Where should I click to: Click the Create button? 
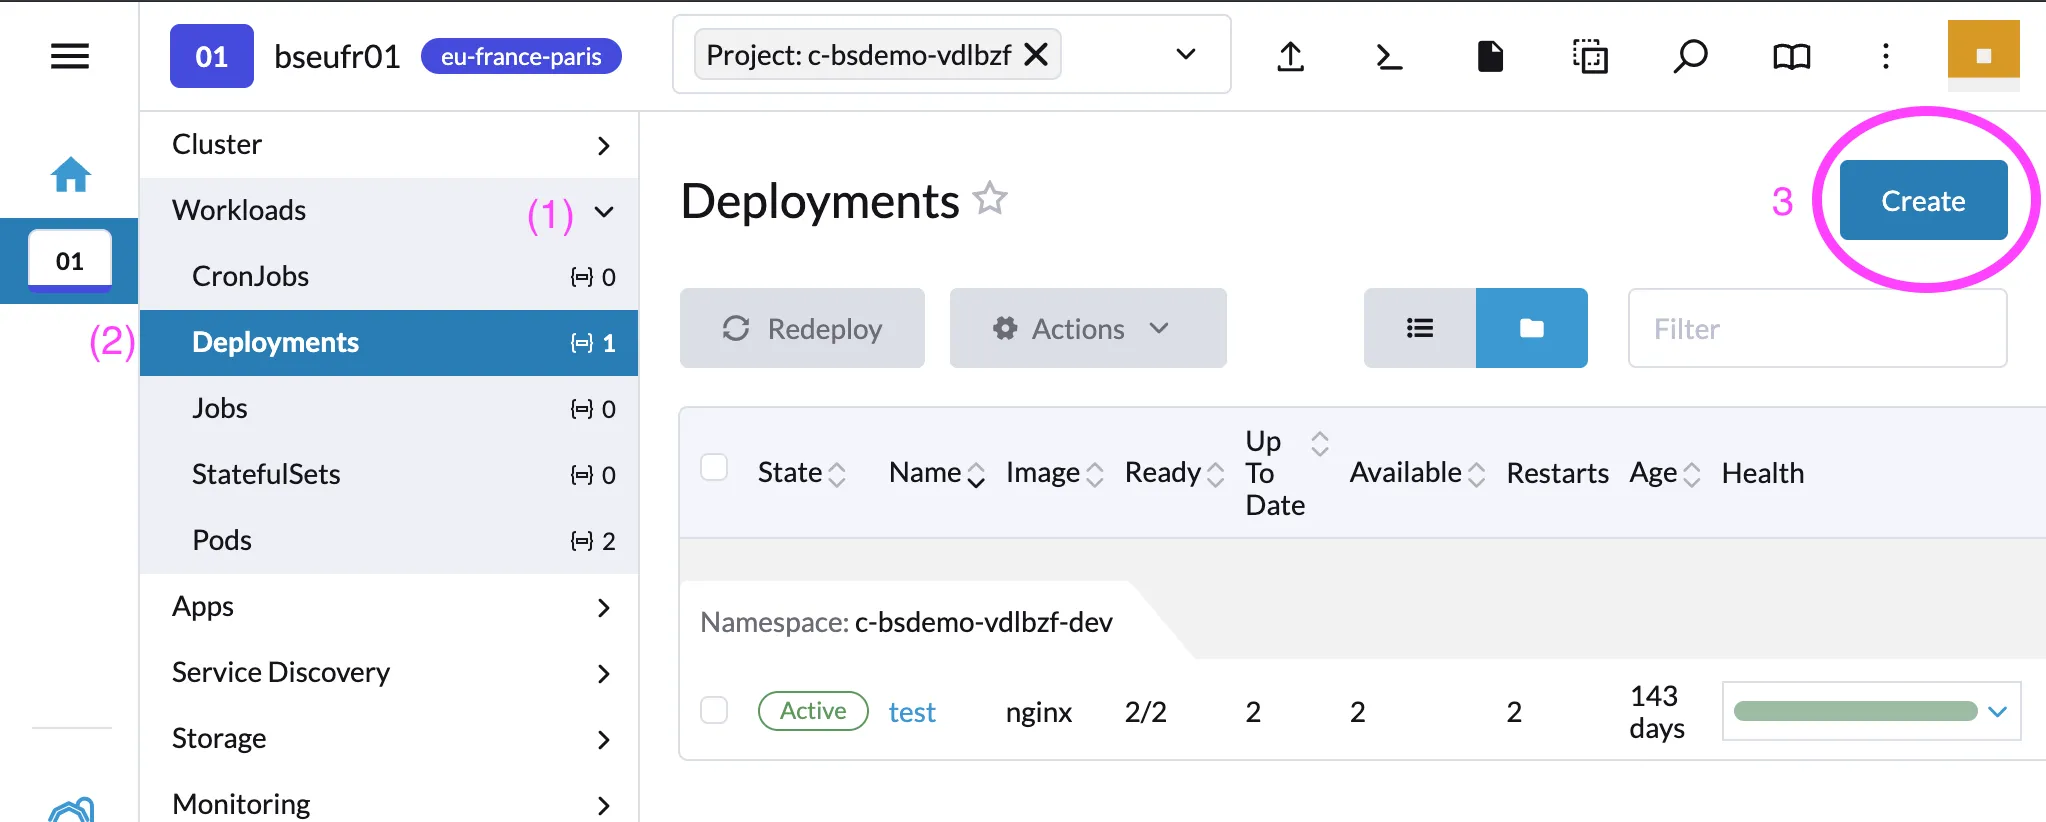click(x=1922, y=200)
